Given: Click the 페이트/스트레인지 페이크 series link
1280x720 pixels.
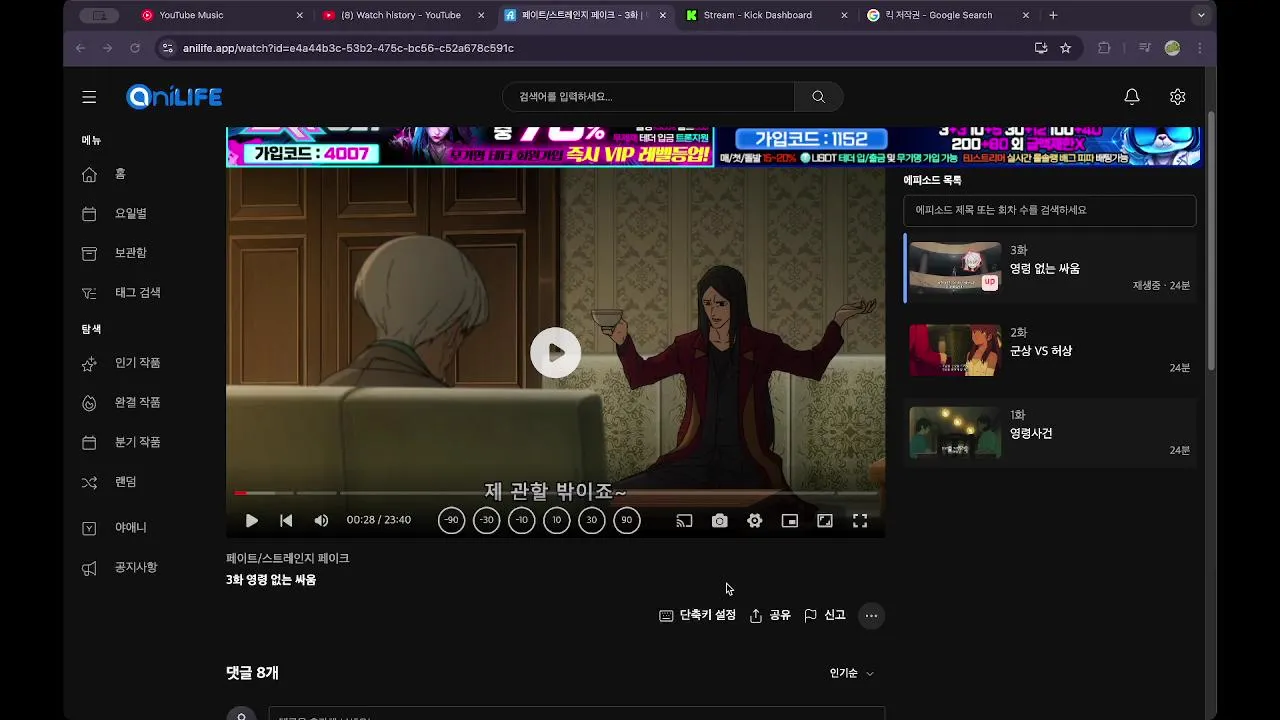Looking at the screenshot, I should [x=287, y=558].
